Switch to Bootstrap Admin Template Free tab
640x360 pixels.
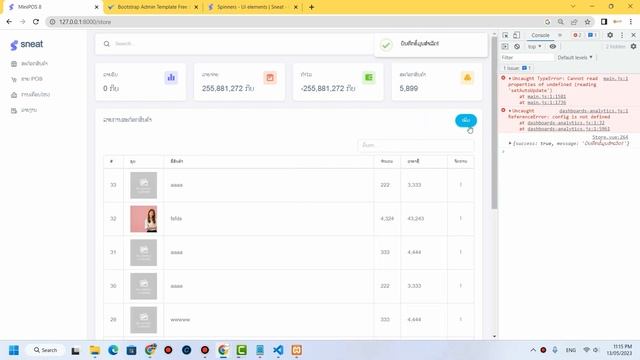coord(152,7)
